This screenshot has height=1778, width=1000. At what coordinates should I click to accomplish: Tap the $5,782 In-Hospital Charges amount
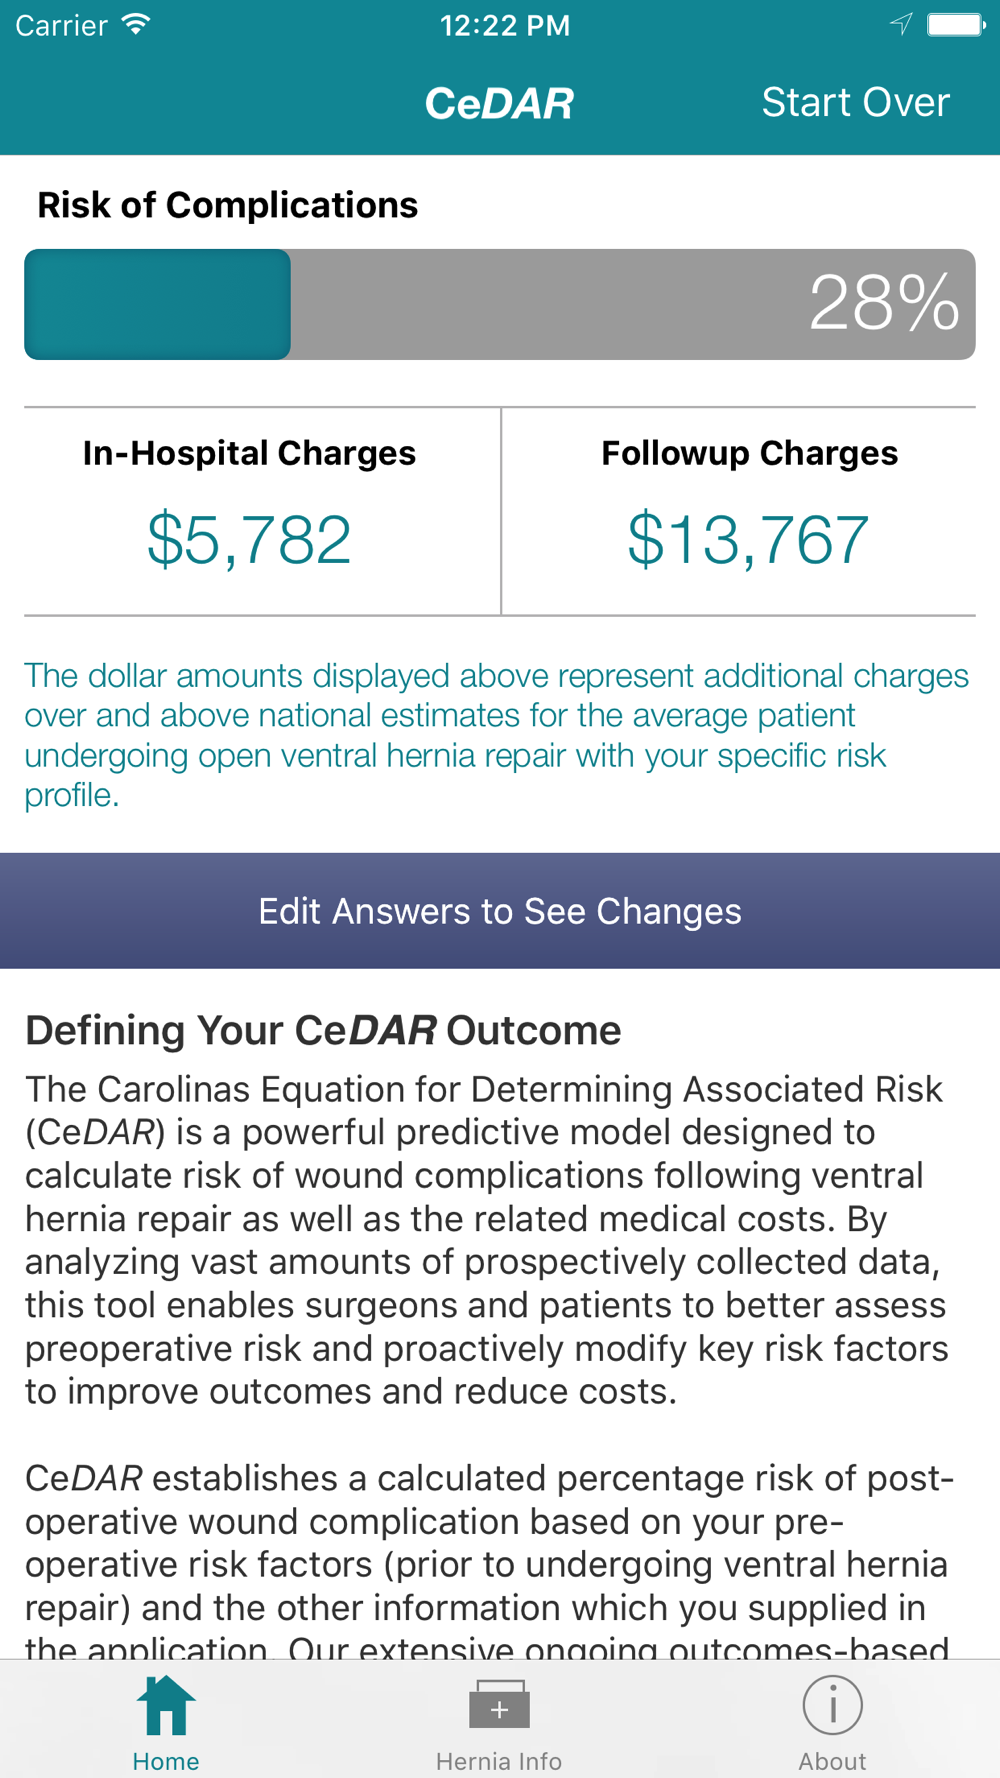click(250, 540)
